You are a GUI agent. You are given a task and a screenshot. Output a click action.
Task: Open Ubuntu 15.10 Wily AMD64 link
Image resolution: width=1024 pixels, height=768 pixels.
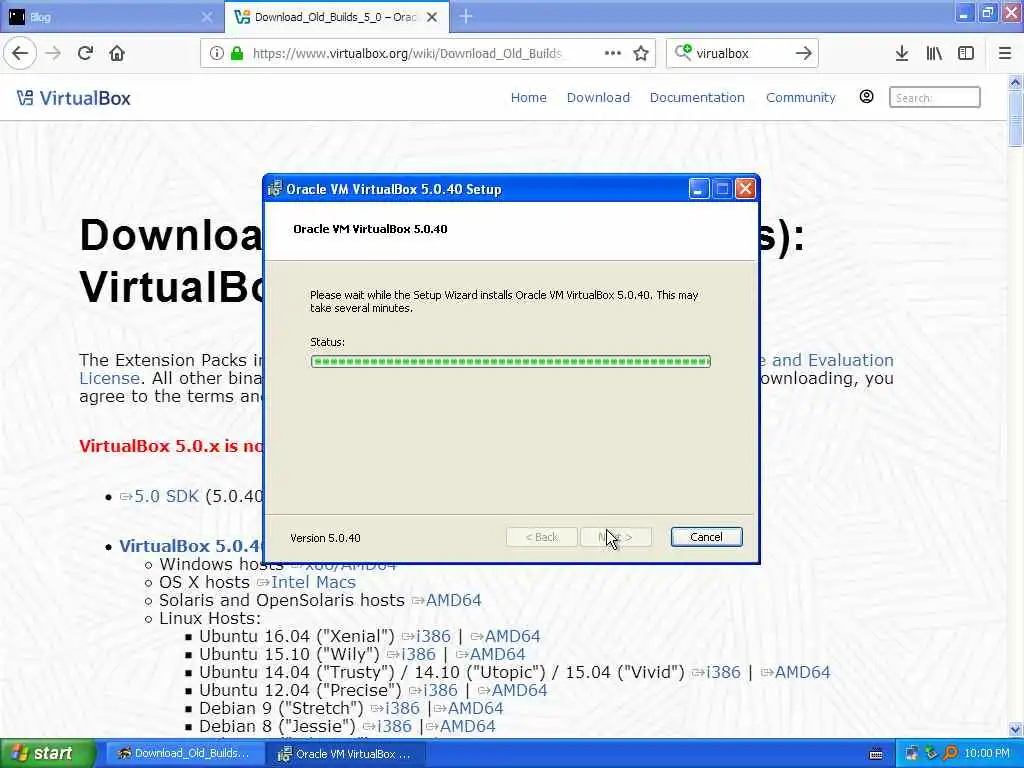pyautogui.click(x=490, y=654)
